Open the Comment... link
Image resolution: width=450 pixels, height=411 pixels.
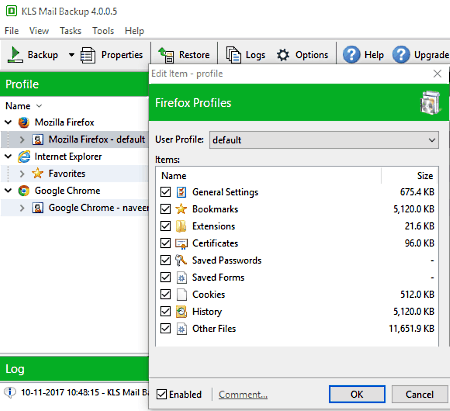tap(243, 395)
